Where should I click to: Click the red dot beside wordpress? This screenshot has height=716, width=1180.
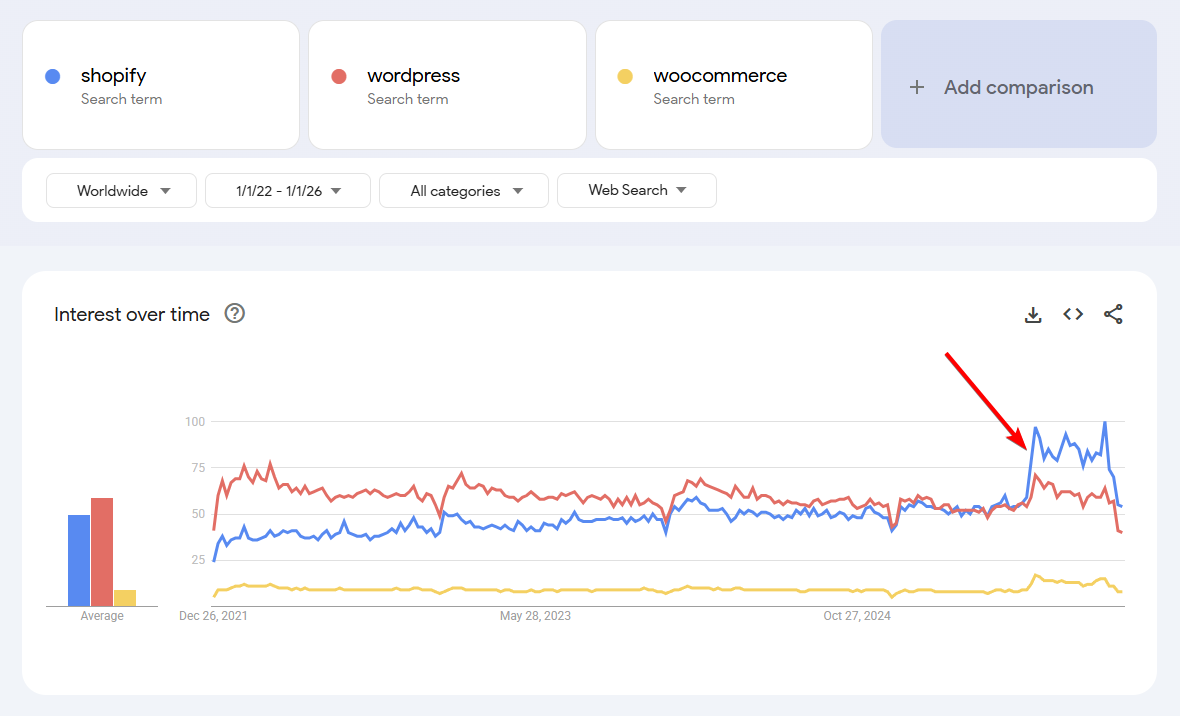[339, 76]
